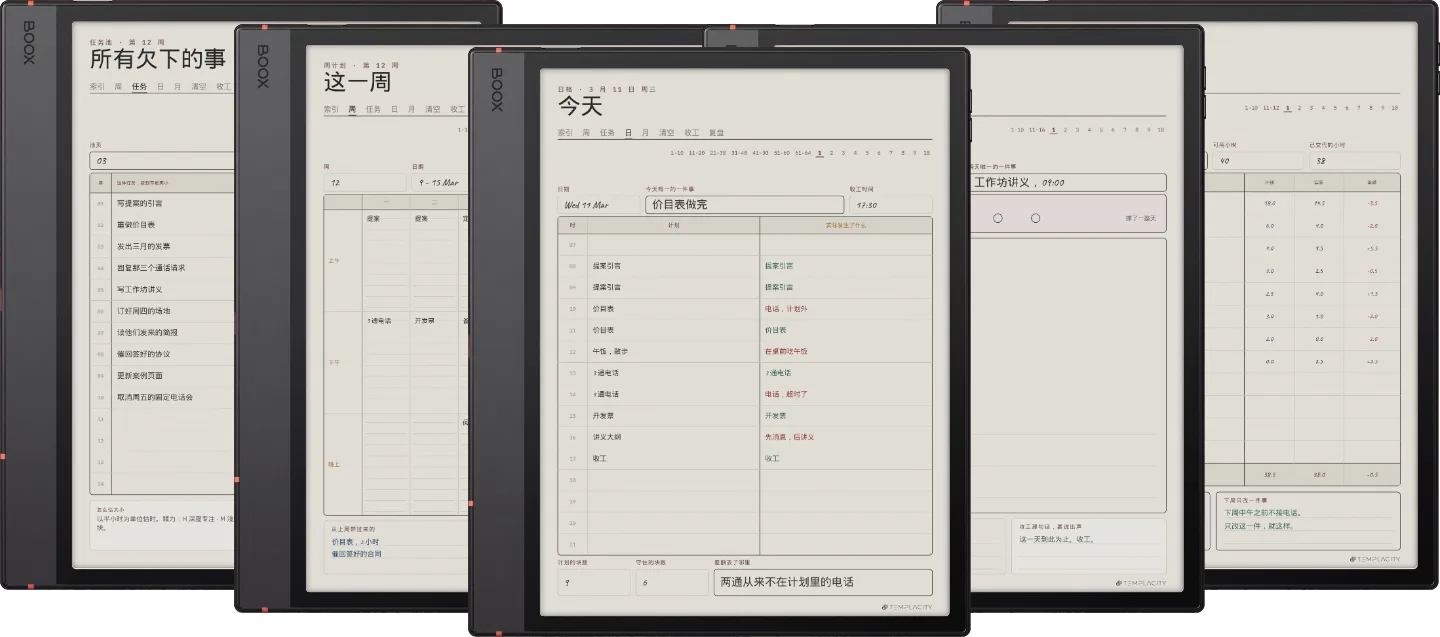Screen dimensions: 1440x637
Task: Click the 17:30 finish time field
Action: pyautogui.click(x=890, y=204)
